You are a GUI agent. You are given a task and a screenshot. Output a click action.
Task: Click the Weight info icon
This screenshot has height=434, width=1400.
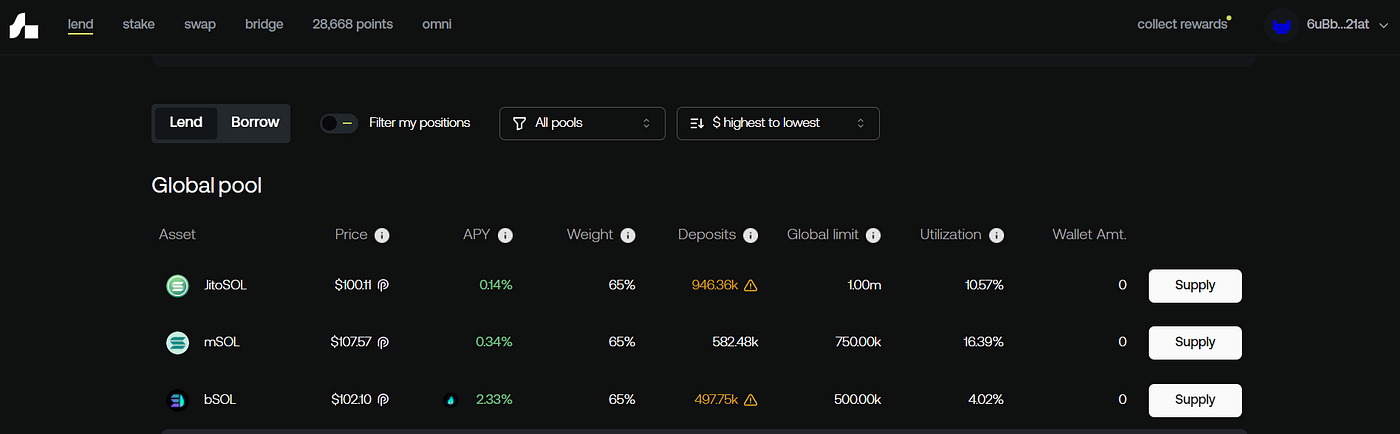pos(628,235)
